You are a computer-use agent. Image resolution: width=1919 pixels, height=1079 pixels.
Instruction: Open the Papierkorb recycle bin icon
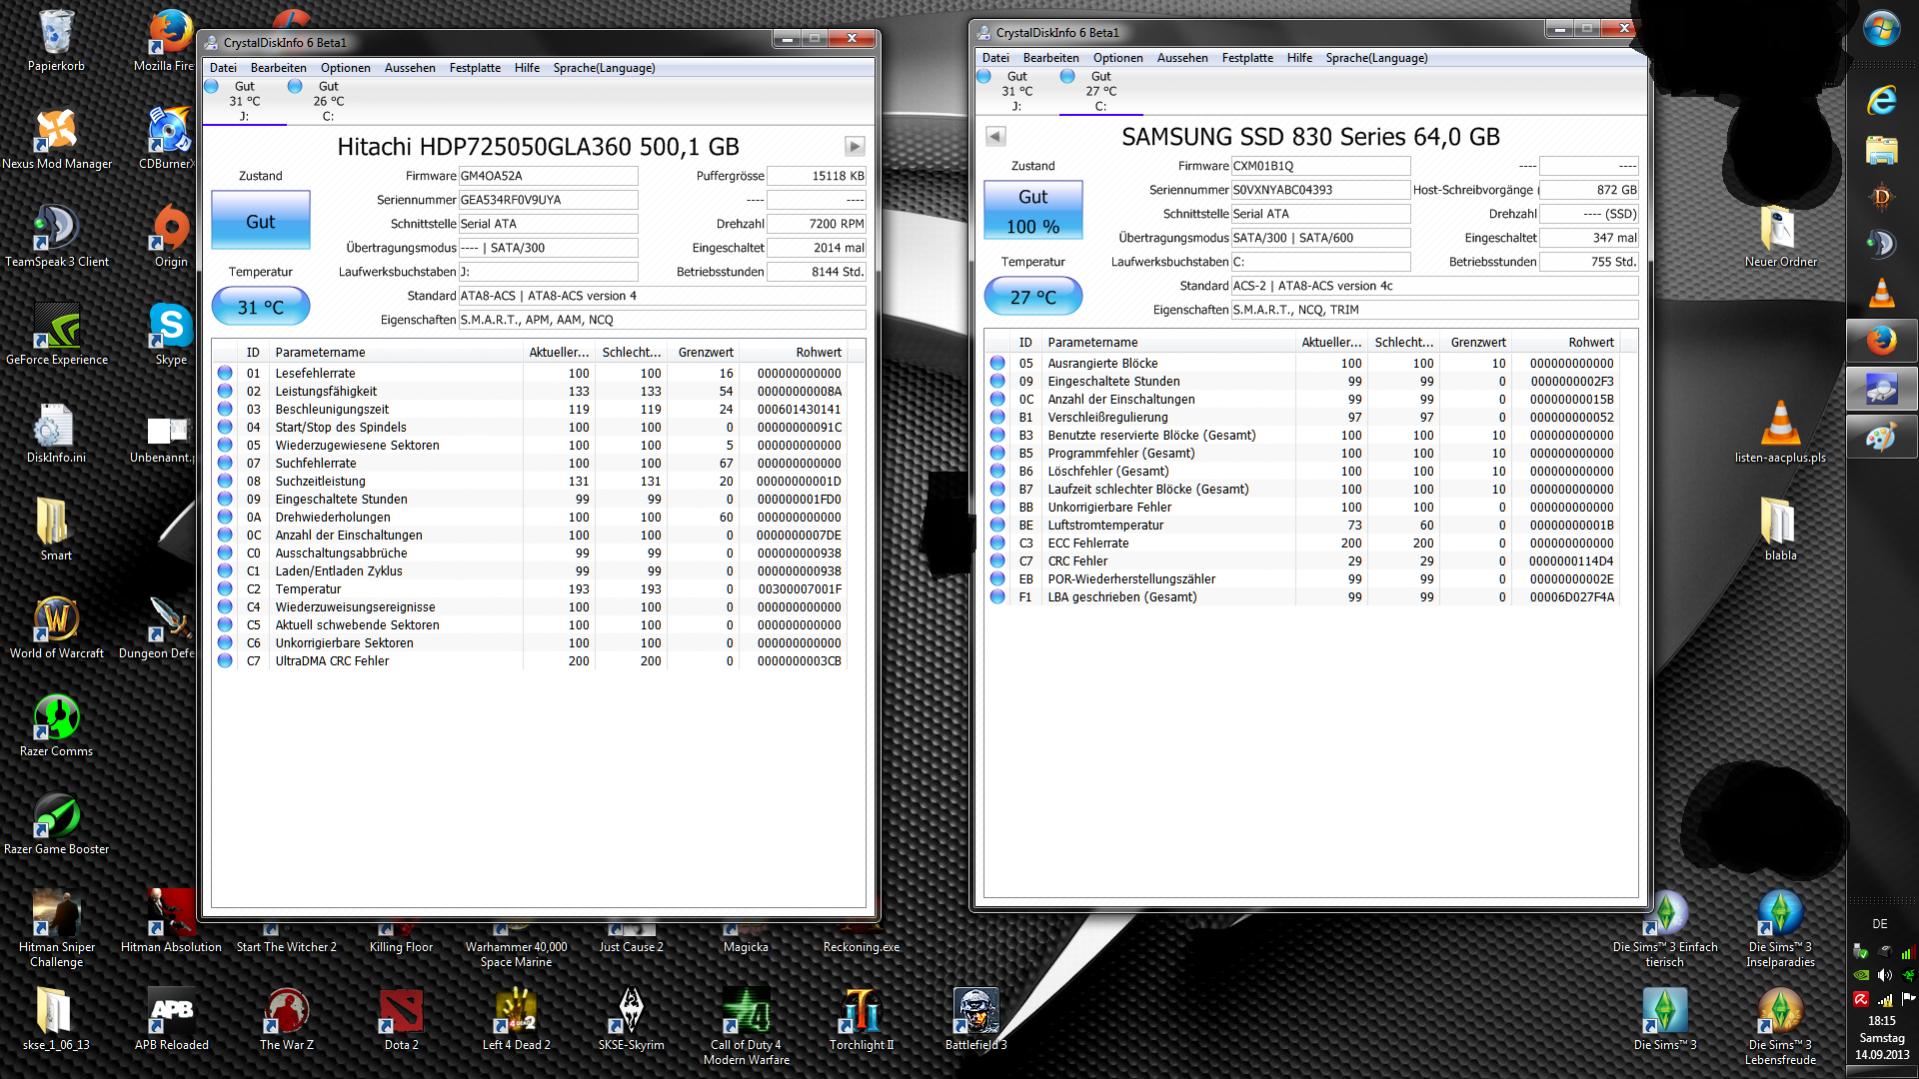[56, 40]
